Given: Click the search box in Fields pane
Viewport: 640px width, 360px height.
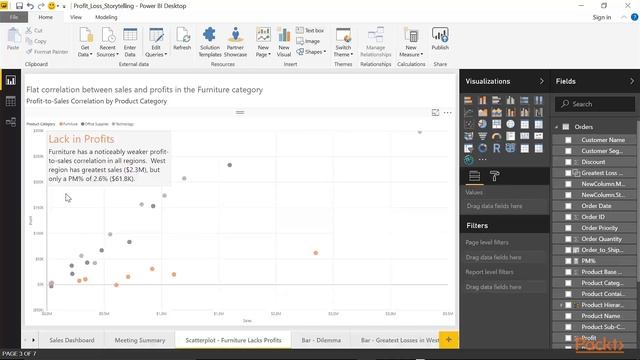Looking at the screenshot, I should [595, 104].
